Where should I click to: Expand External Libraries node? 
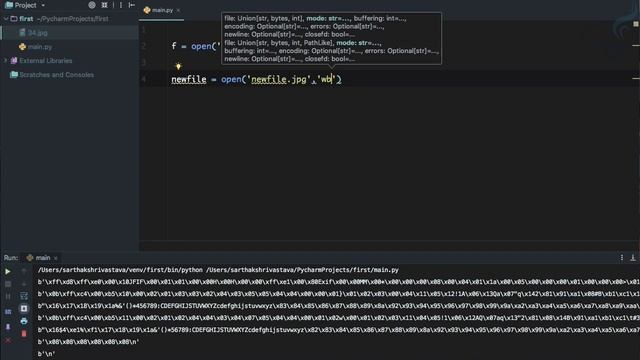pos(6,60)
